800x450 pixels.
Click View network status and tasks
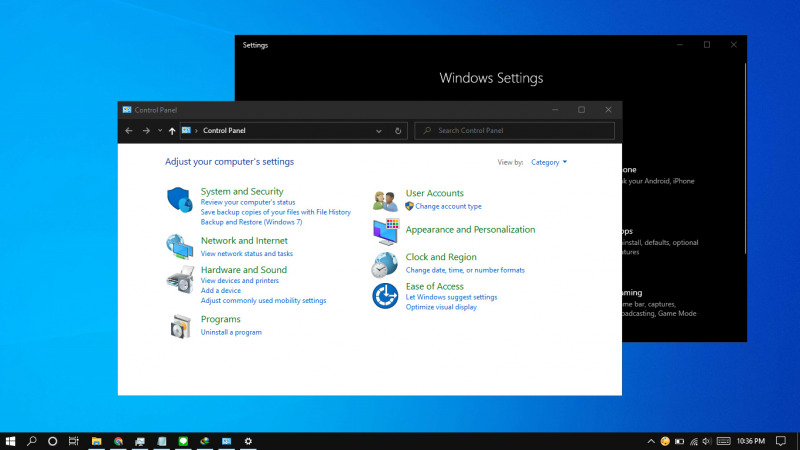pos(246,254)
